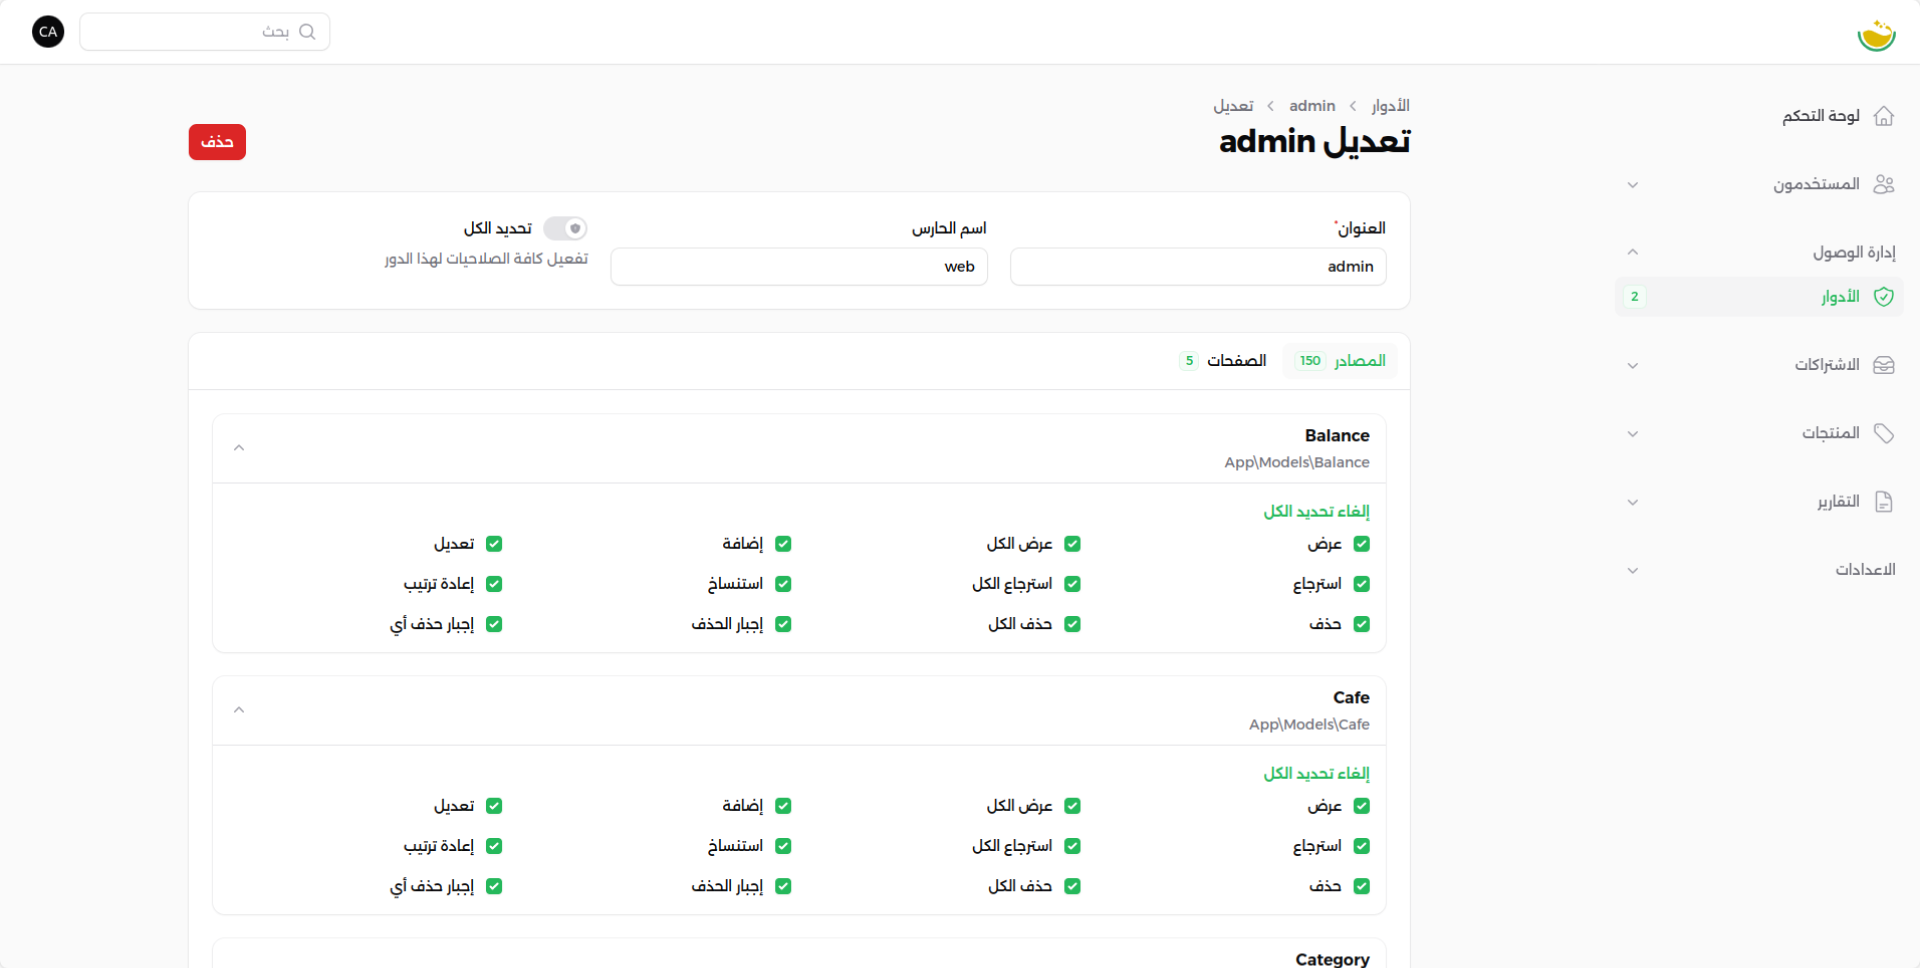1920x968 pixels.
Task: Uncheck Balance حذف الكل permission
Action: click(1072, 624)
